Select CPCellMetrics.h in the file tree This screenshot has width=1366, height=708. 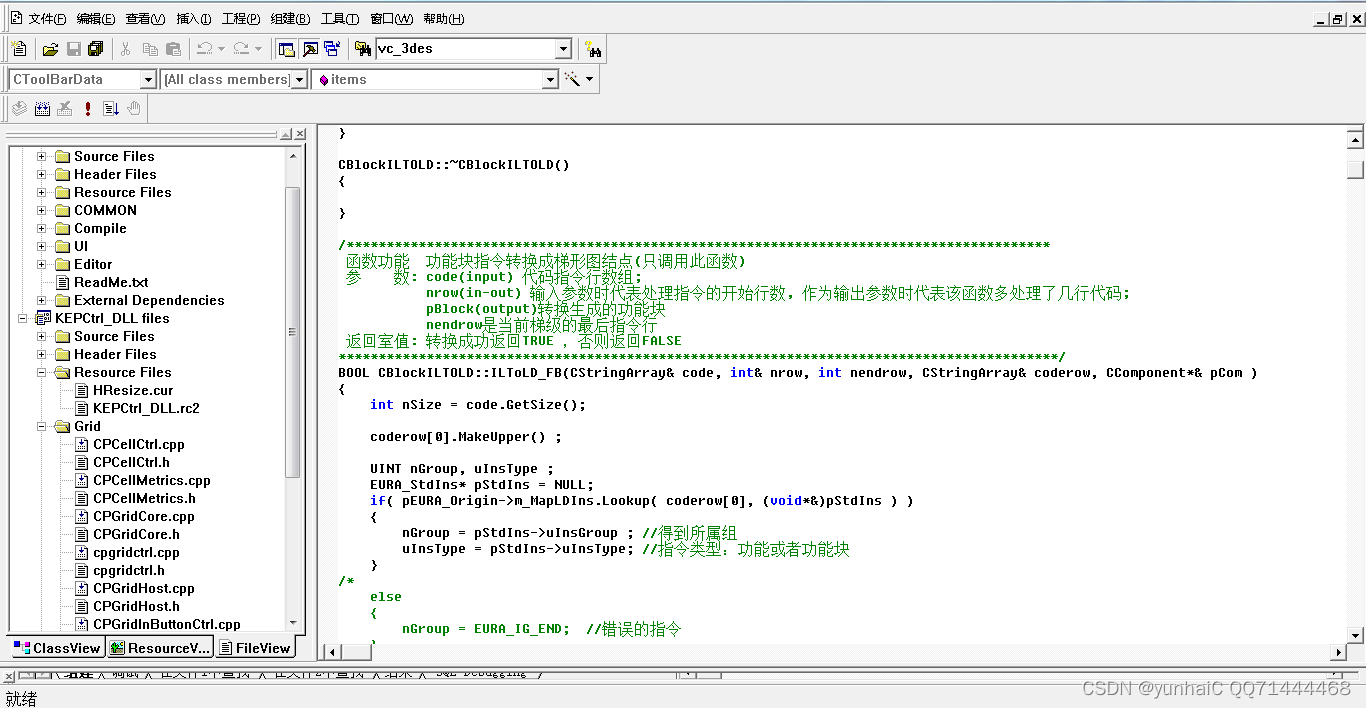pos(144,498)
